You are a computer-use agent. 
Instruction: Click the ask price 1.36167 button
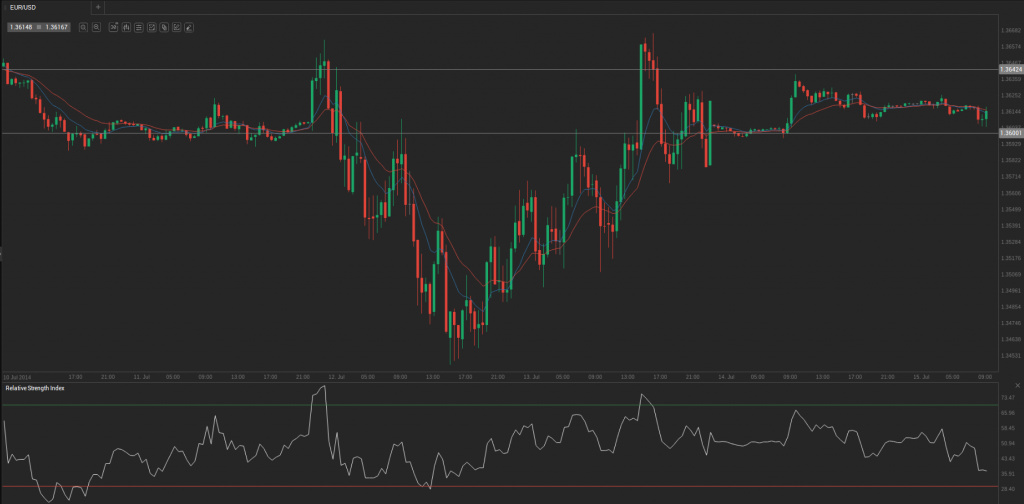(x=57, y=27)
